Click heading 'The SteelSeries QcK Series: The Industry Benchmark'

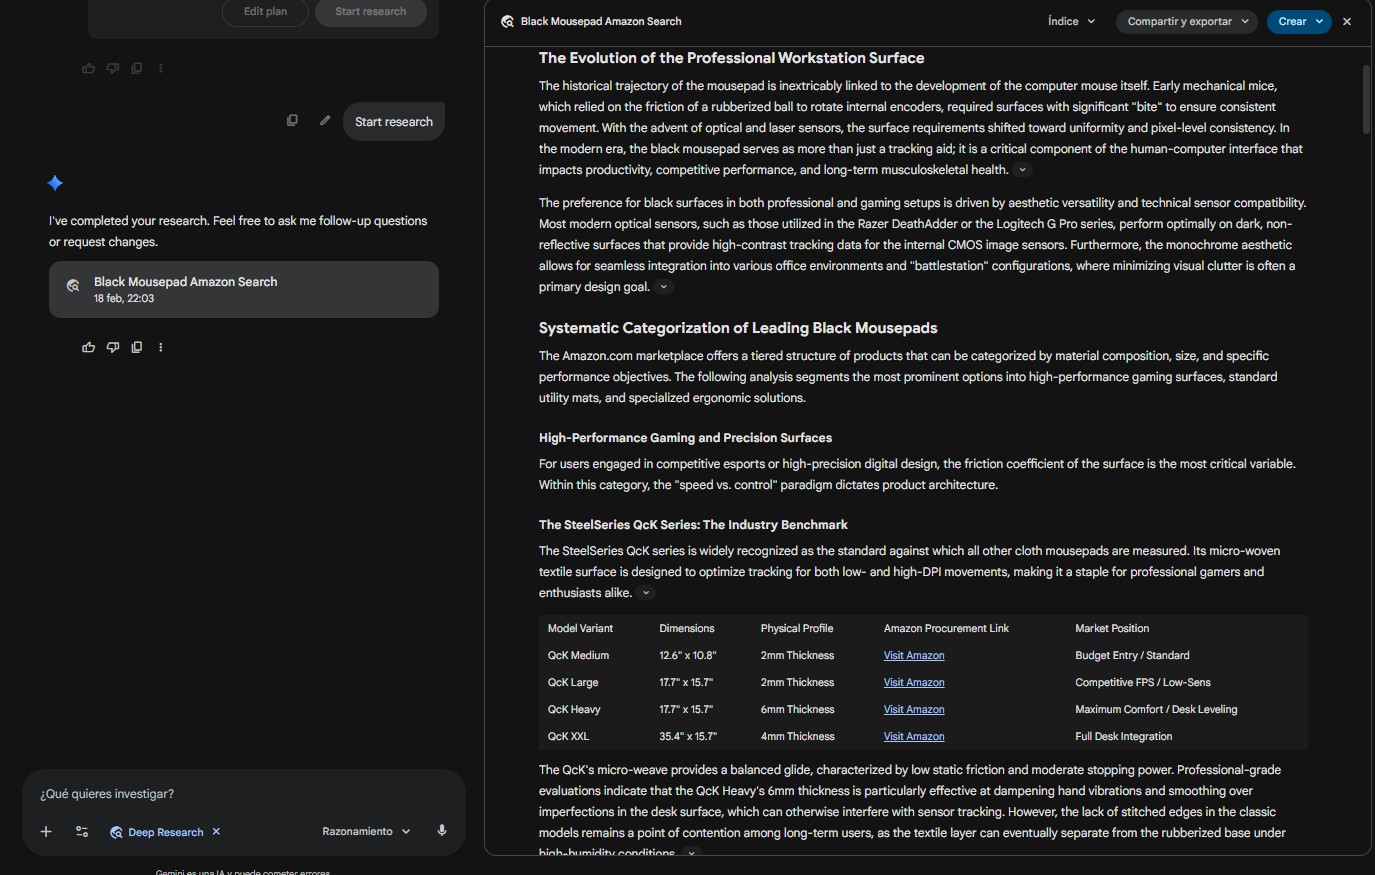click(693, 525)
